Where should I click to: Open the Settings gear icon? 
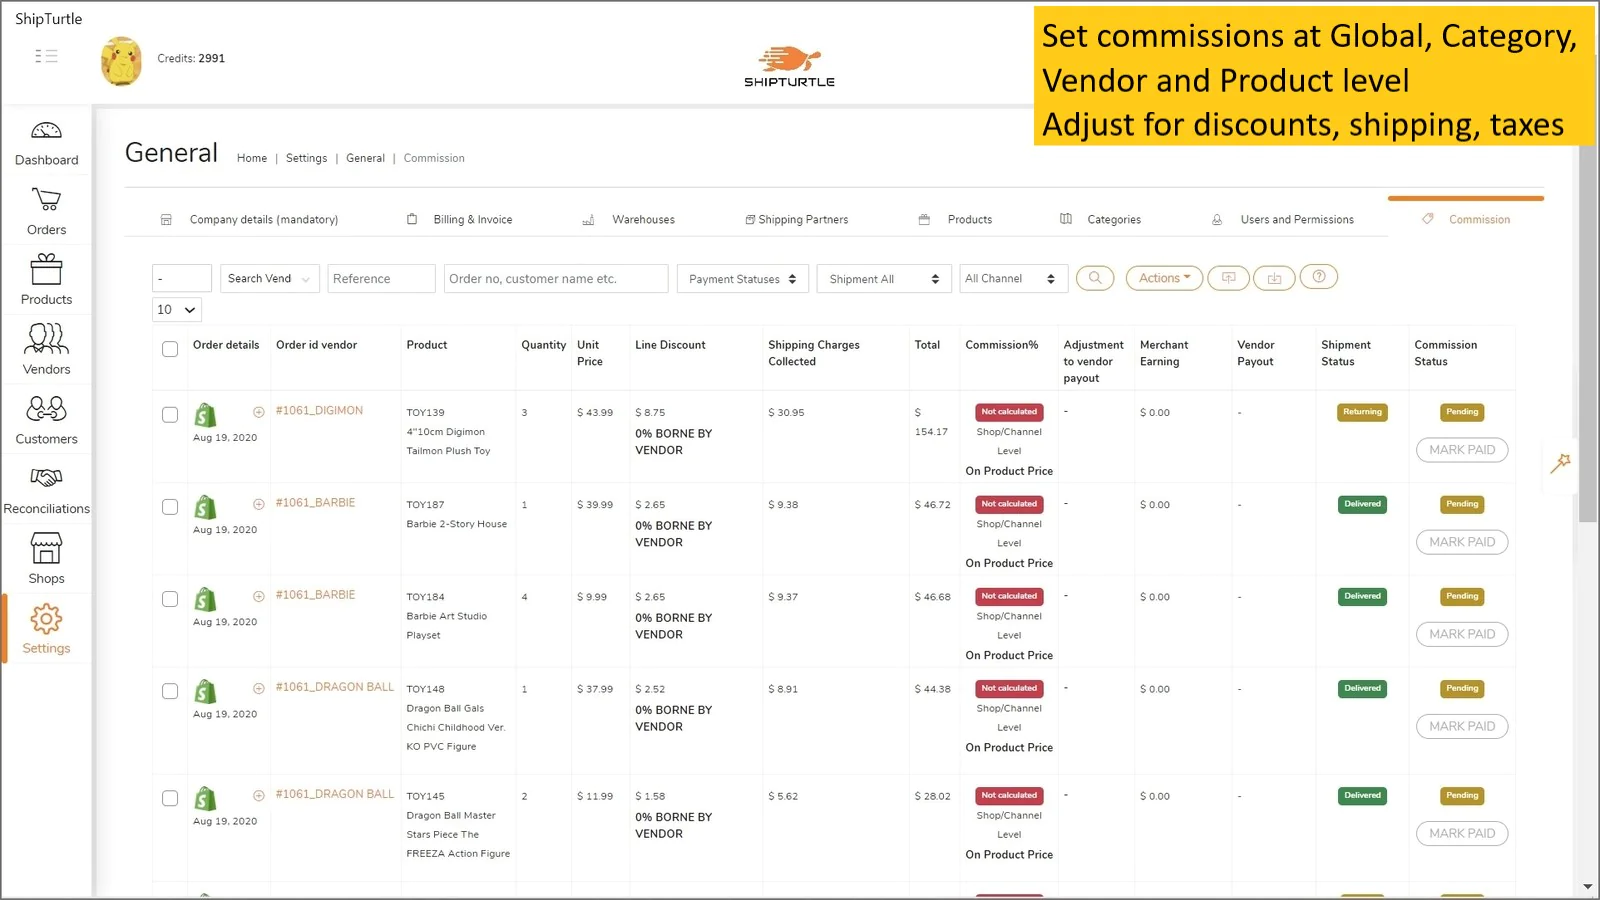pyautogui.click(x=46, y=618)
